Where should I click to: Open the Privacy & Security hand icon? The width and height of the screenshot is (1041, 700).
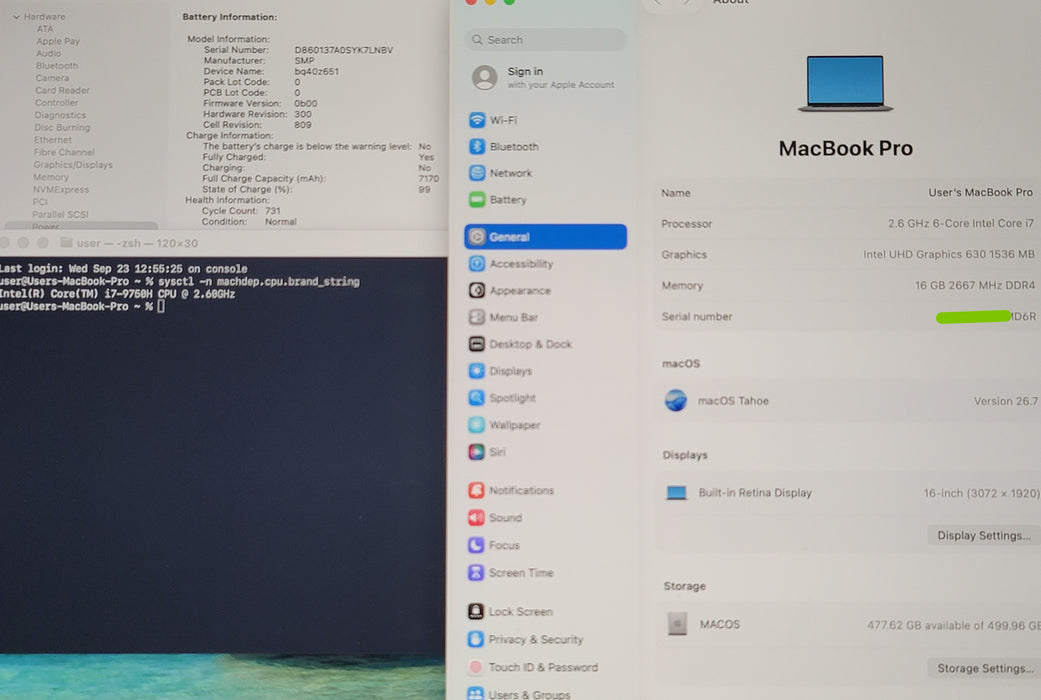475,639
